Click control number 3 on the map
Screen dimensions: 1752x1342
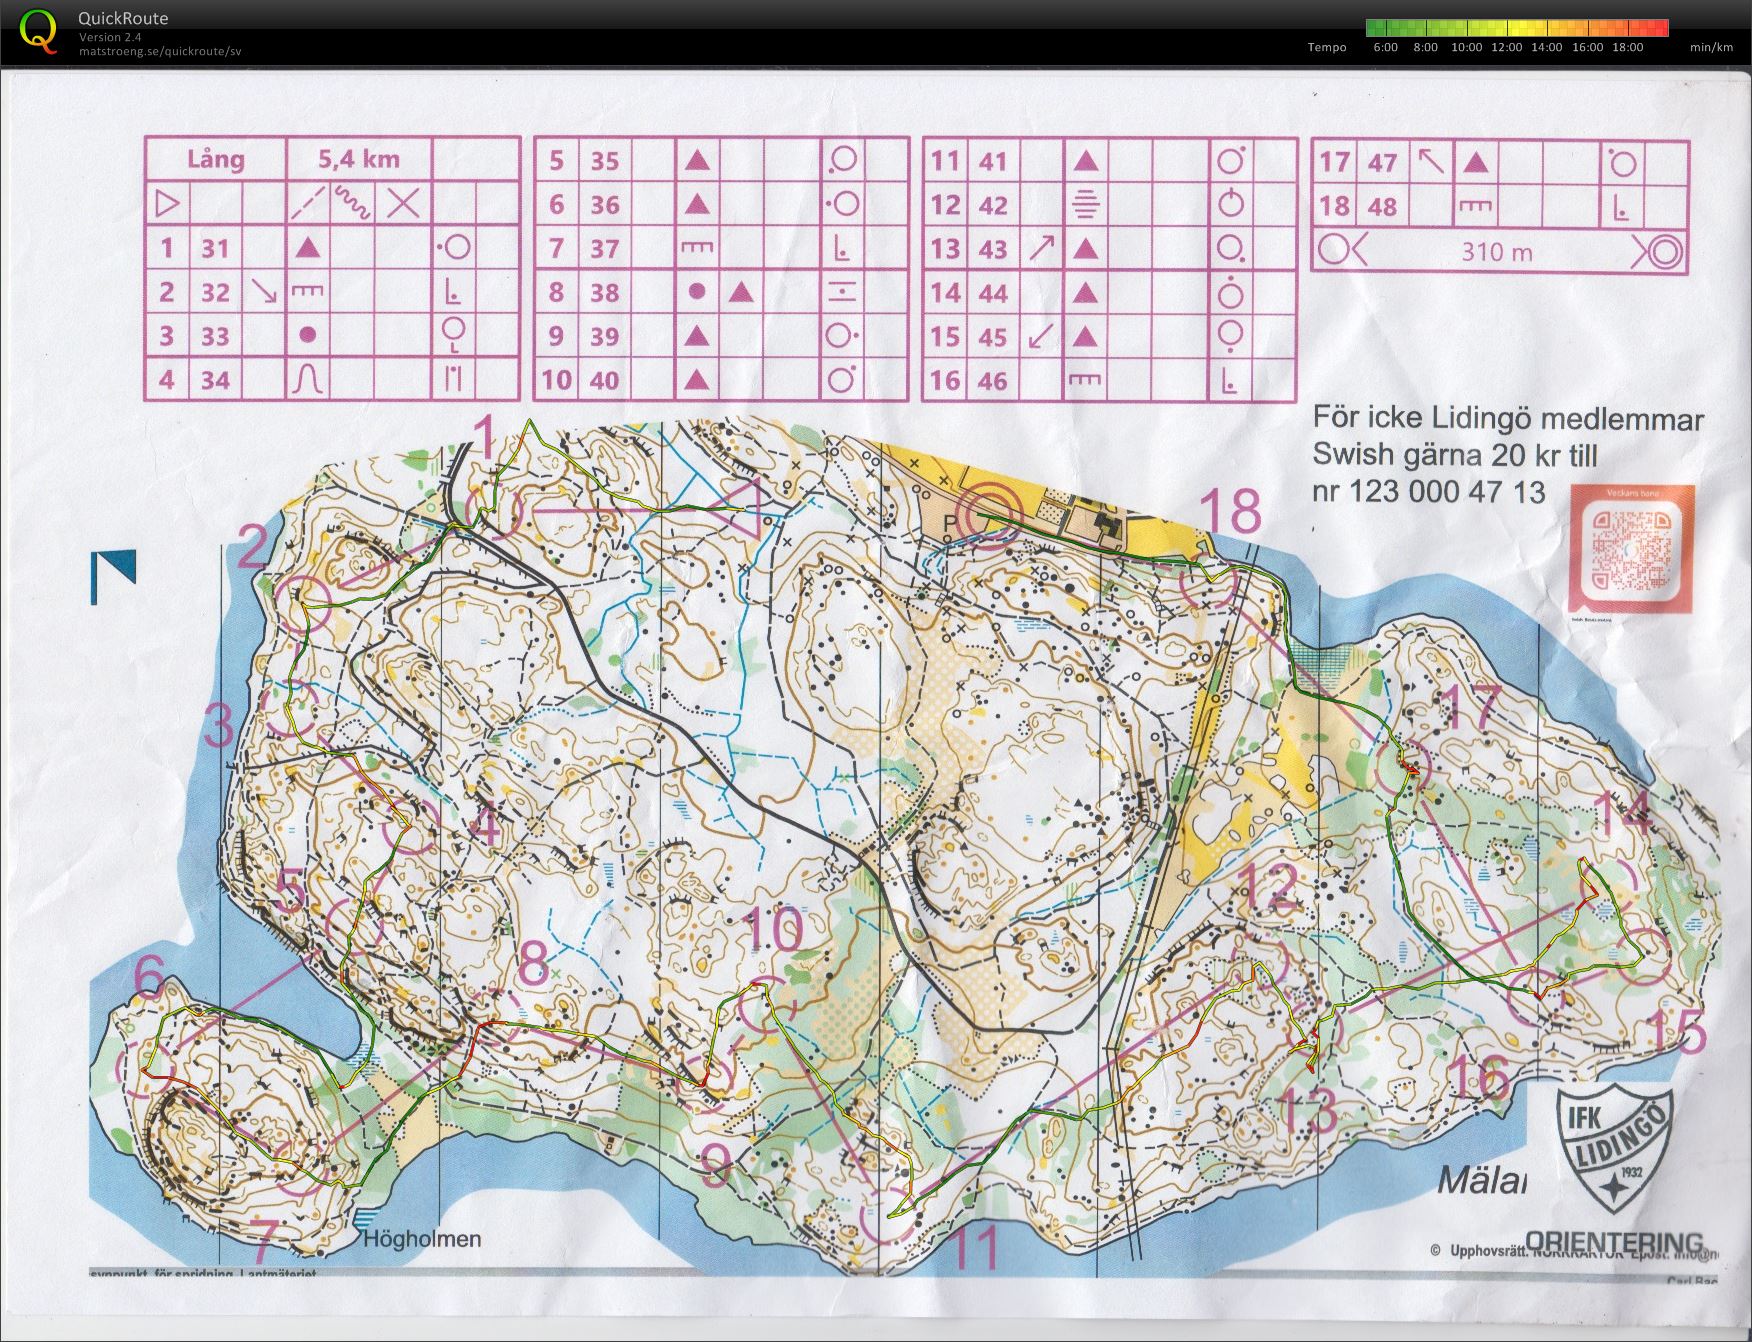point(218,726)
